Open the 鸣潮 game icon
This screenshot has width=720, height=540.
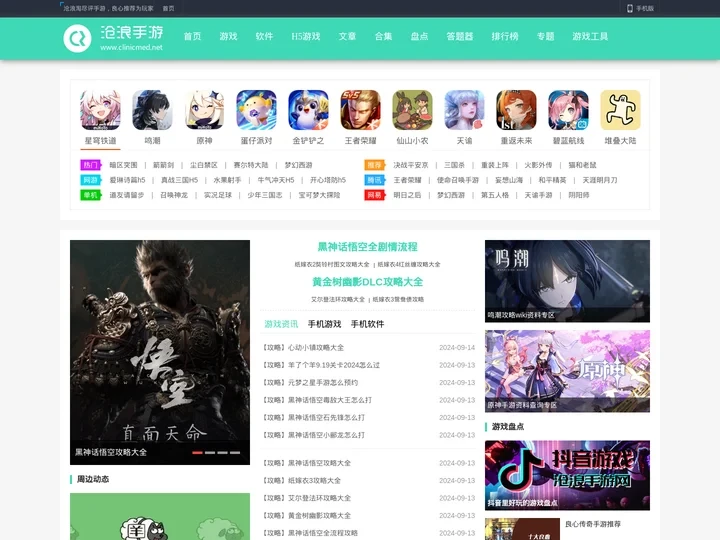coord(152,110)
